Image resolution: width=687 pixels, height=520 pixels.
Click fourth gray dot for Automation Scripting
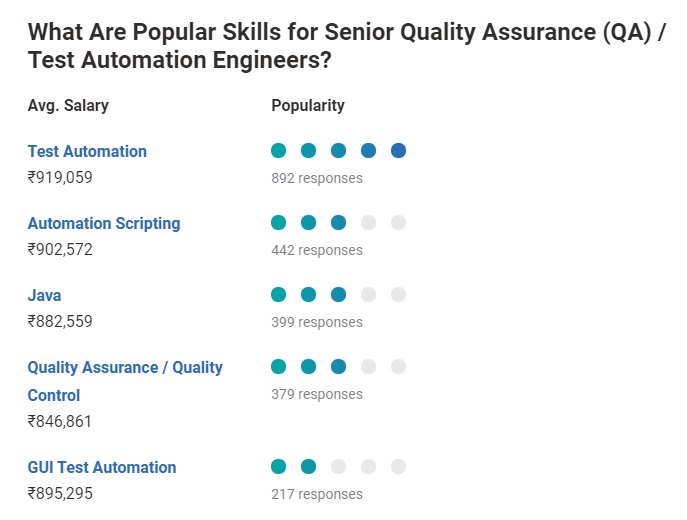[368, 223]
